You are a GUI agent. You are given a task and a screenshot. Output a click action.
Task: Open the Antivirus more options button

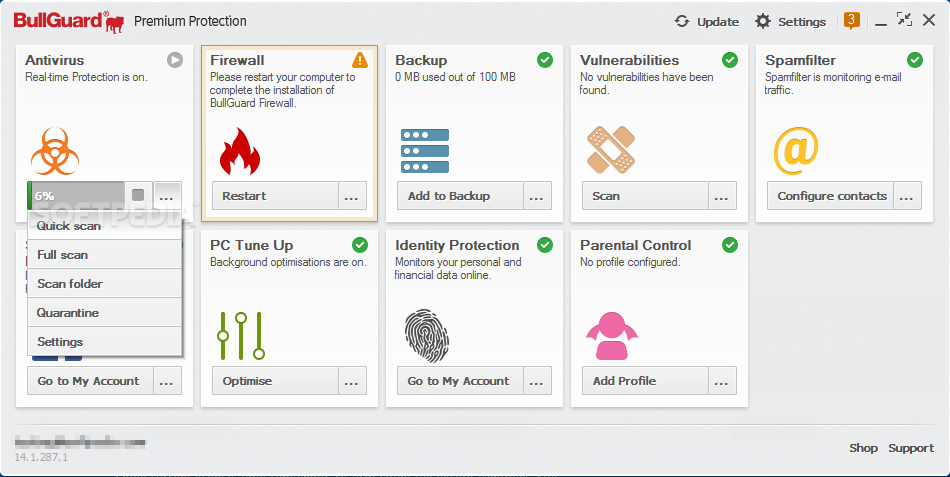coord(167,195)
